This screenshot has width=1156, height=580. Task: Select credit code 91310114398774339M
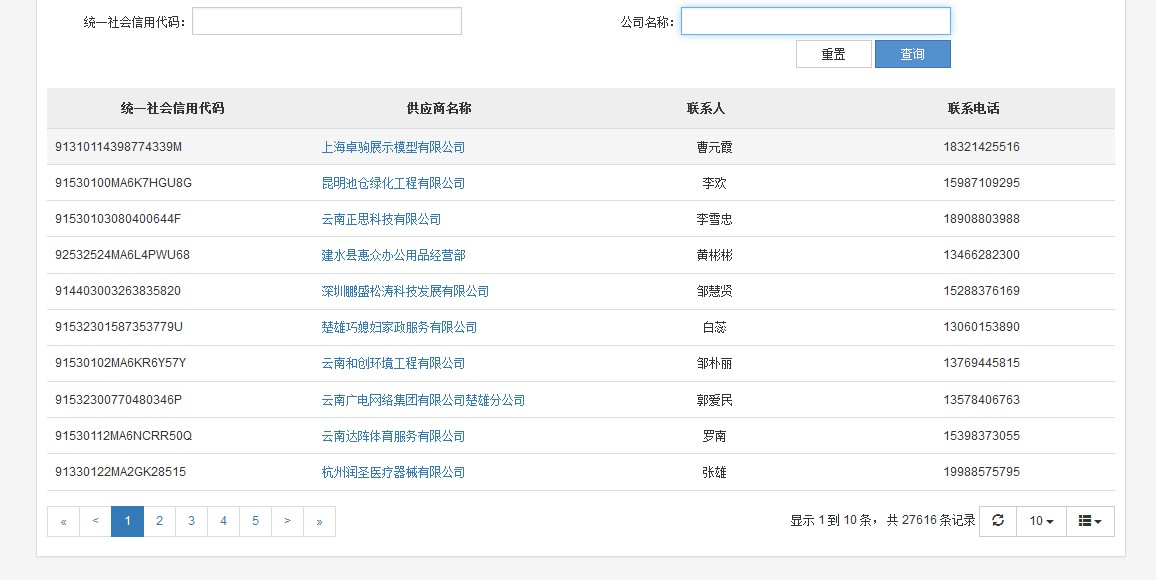pyautogui.click(x=119, y=147)
